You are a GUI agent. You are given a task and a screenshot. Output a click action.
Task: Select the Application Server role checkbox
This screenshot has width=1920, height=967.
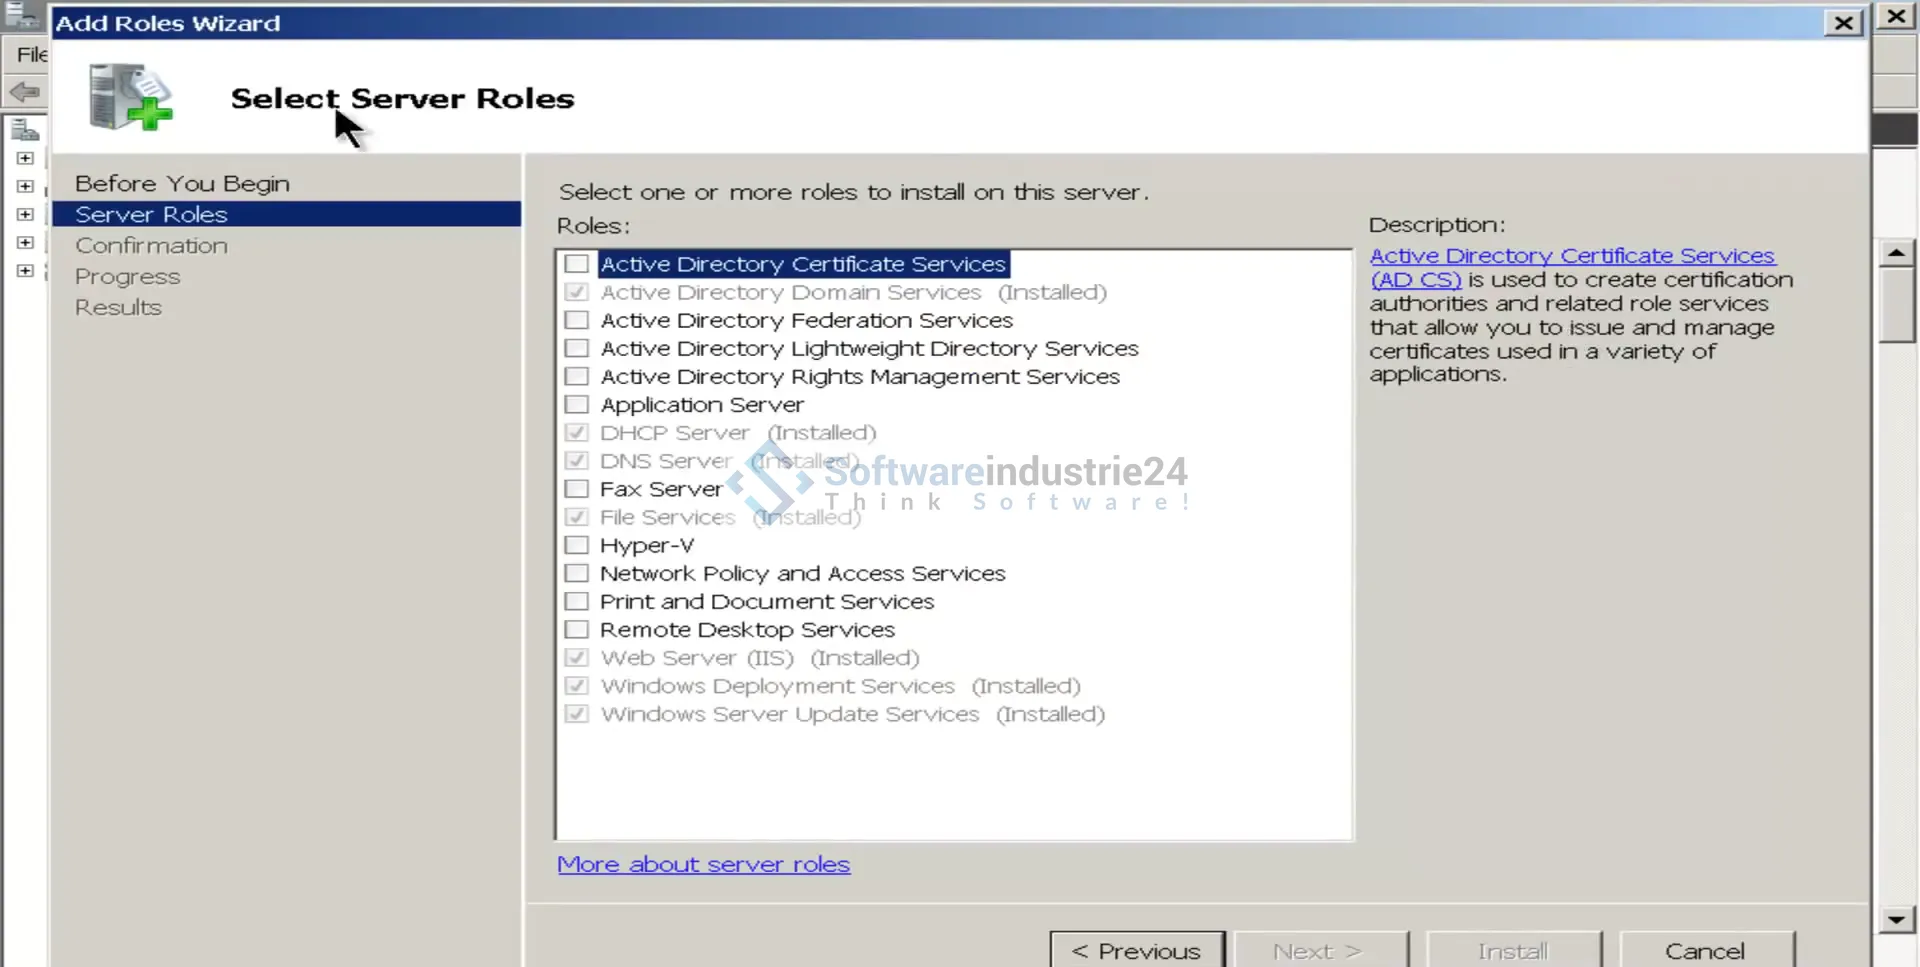click(576, 405)
